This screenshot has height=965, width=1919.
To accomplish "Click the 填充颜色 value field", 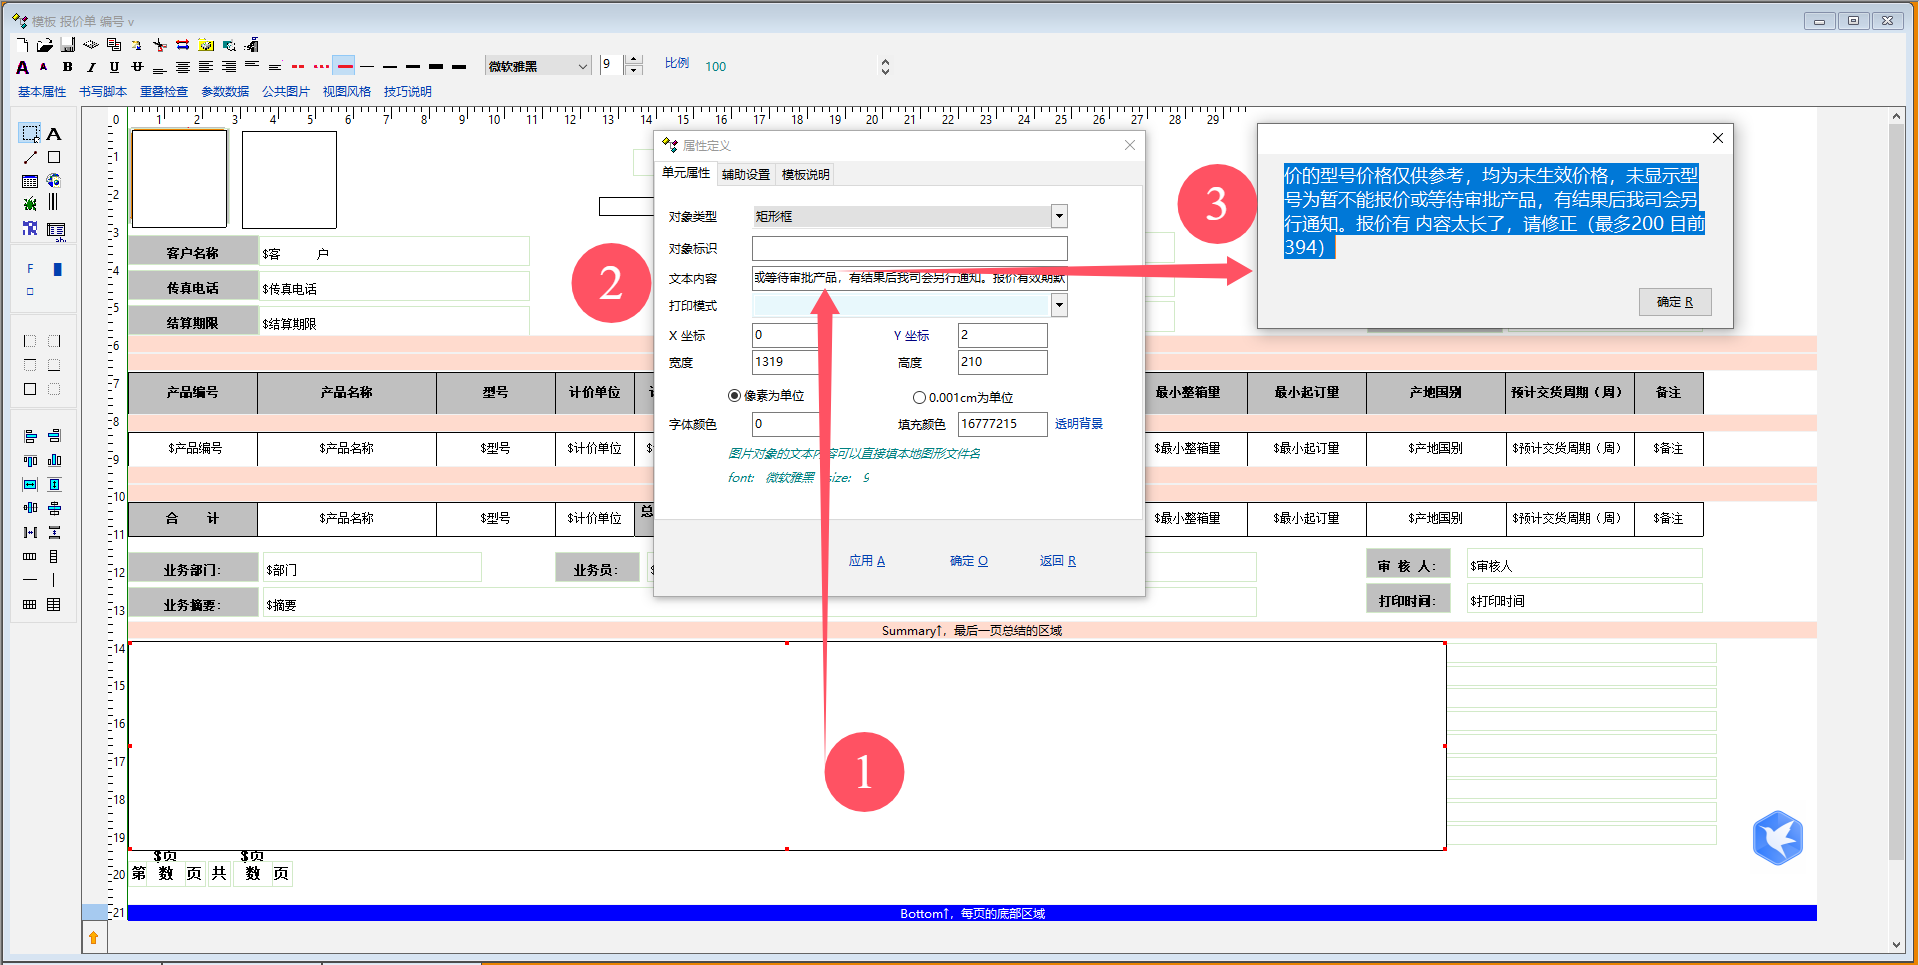I will point(1001,424).
